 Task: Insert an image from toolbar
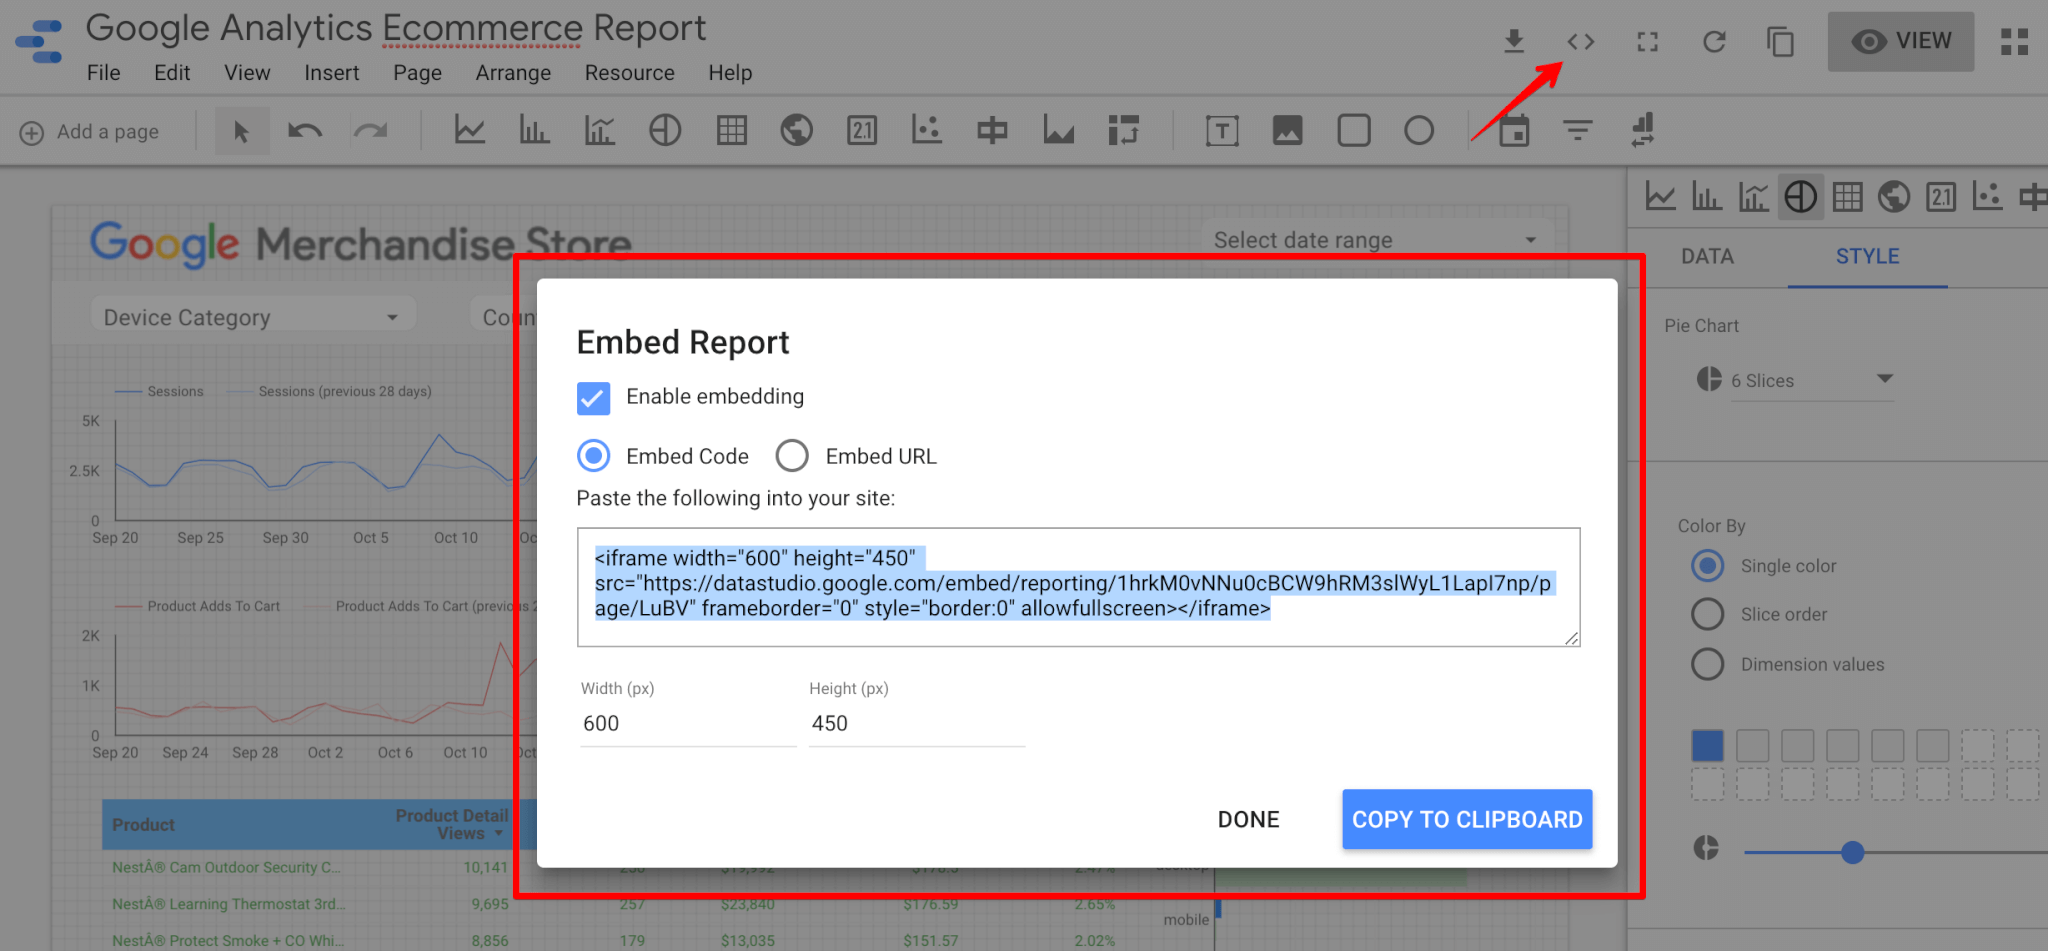[1287, 130]
